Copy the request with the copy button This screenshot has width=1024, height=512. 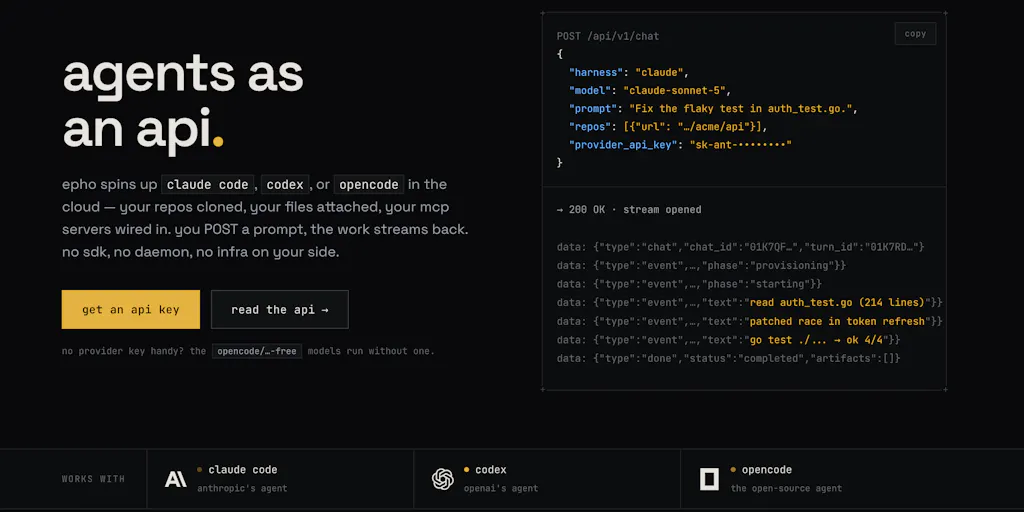click(915, 34)
